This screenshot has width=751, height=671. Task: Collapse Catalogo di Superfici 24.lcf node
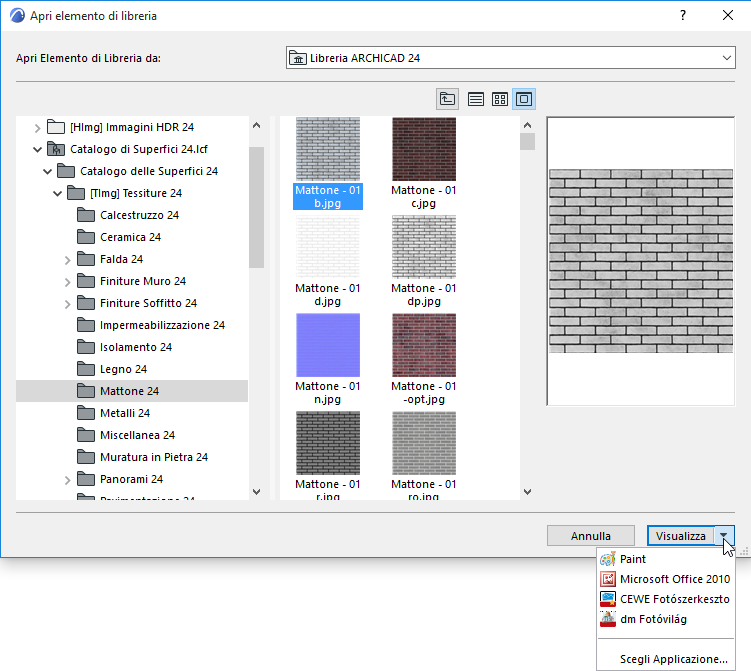pos(37,149)
